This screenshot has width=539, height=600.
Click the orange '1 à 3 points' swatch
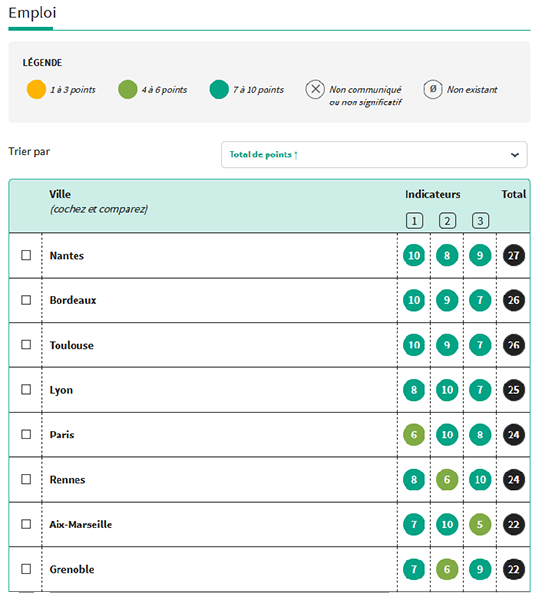coord(36,90)
